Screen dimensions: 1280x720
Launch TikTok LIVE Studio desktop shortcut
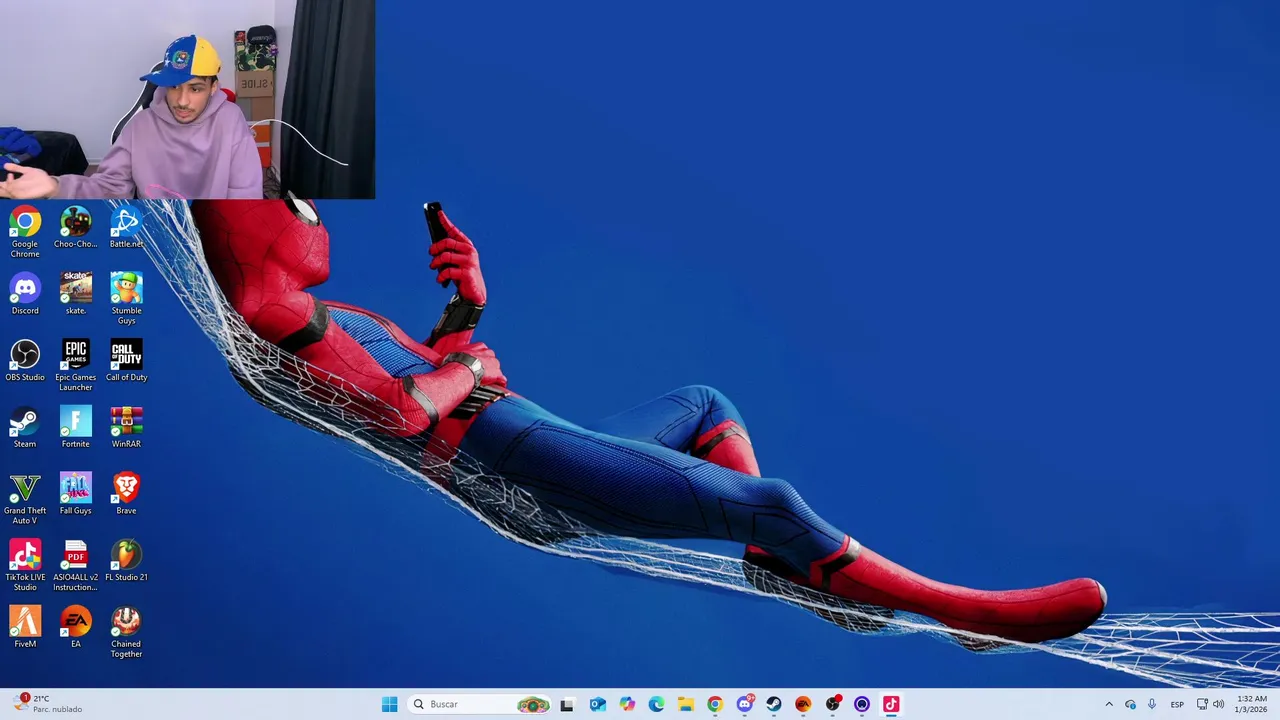pyautogui.click(x=25, y=566)
